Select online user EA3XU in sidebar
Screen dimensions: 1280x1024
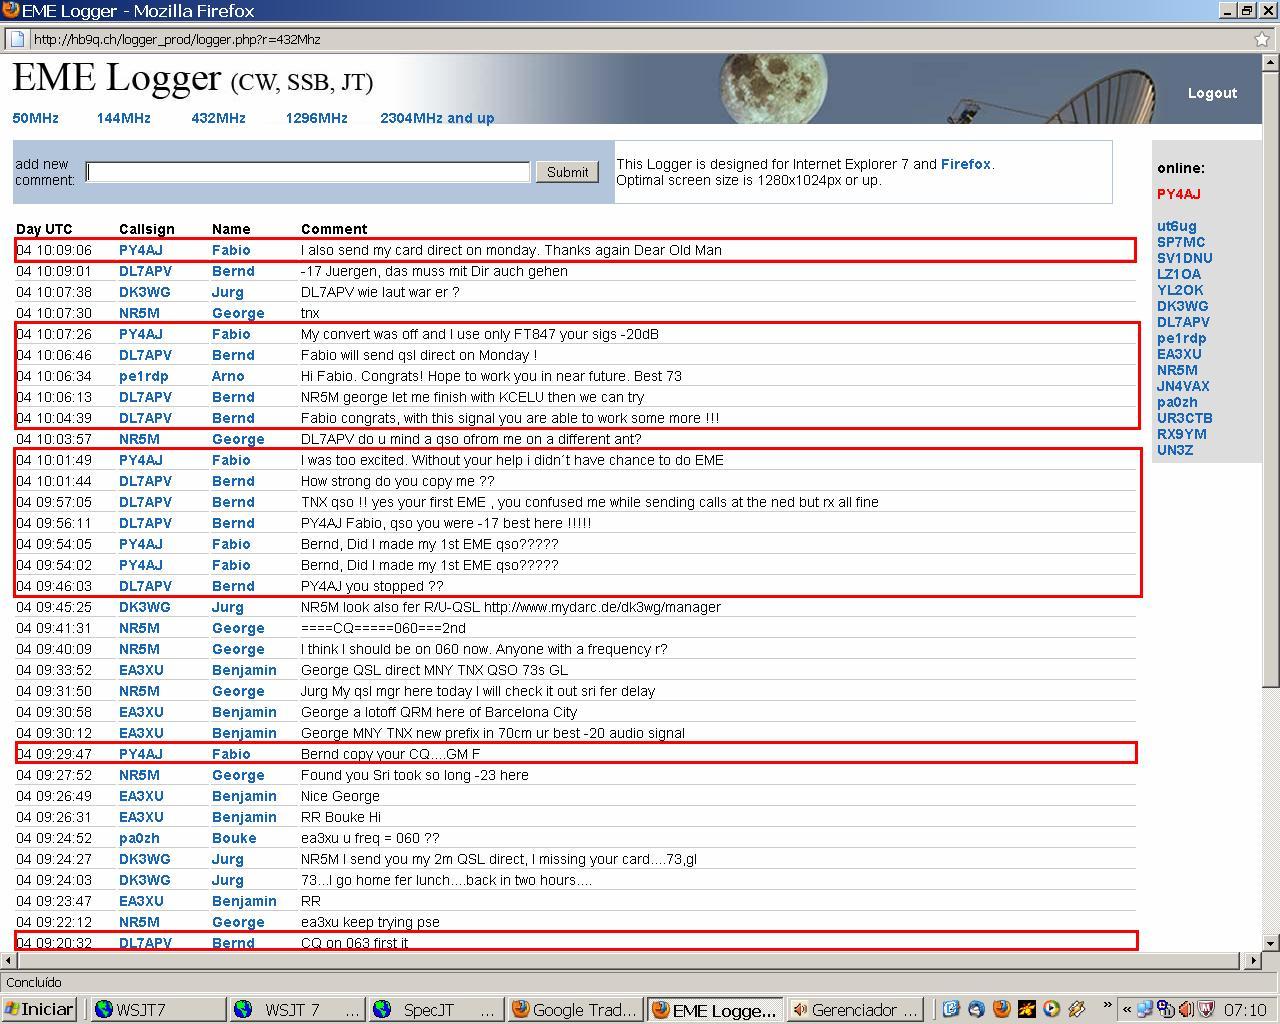coord(1179,354)
